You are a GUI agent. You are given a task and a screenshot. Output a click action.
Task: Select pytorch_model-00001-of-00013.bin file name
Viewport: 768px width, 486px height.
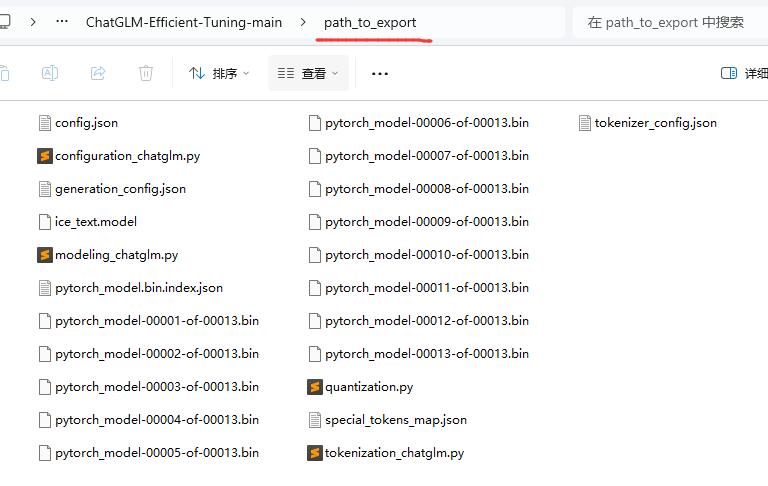(157, 321)
